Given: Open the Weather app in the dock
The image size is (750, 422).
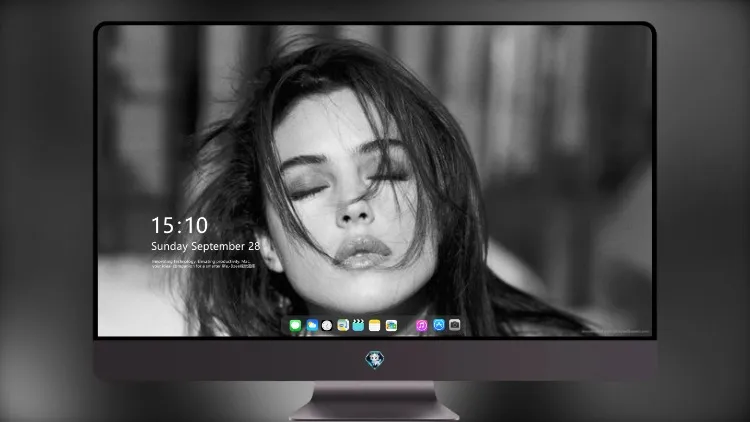Looking at the screenshot, I should (x=312, y=326).
